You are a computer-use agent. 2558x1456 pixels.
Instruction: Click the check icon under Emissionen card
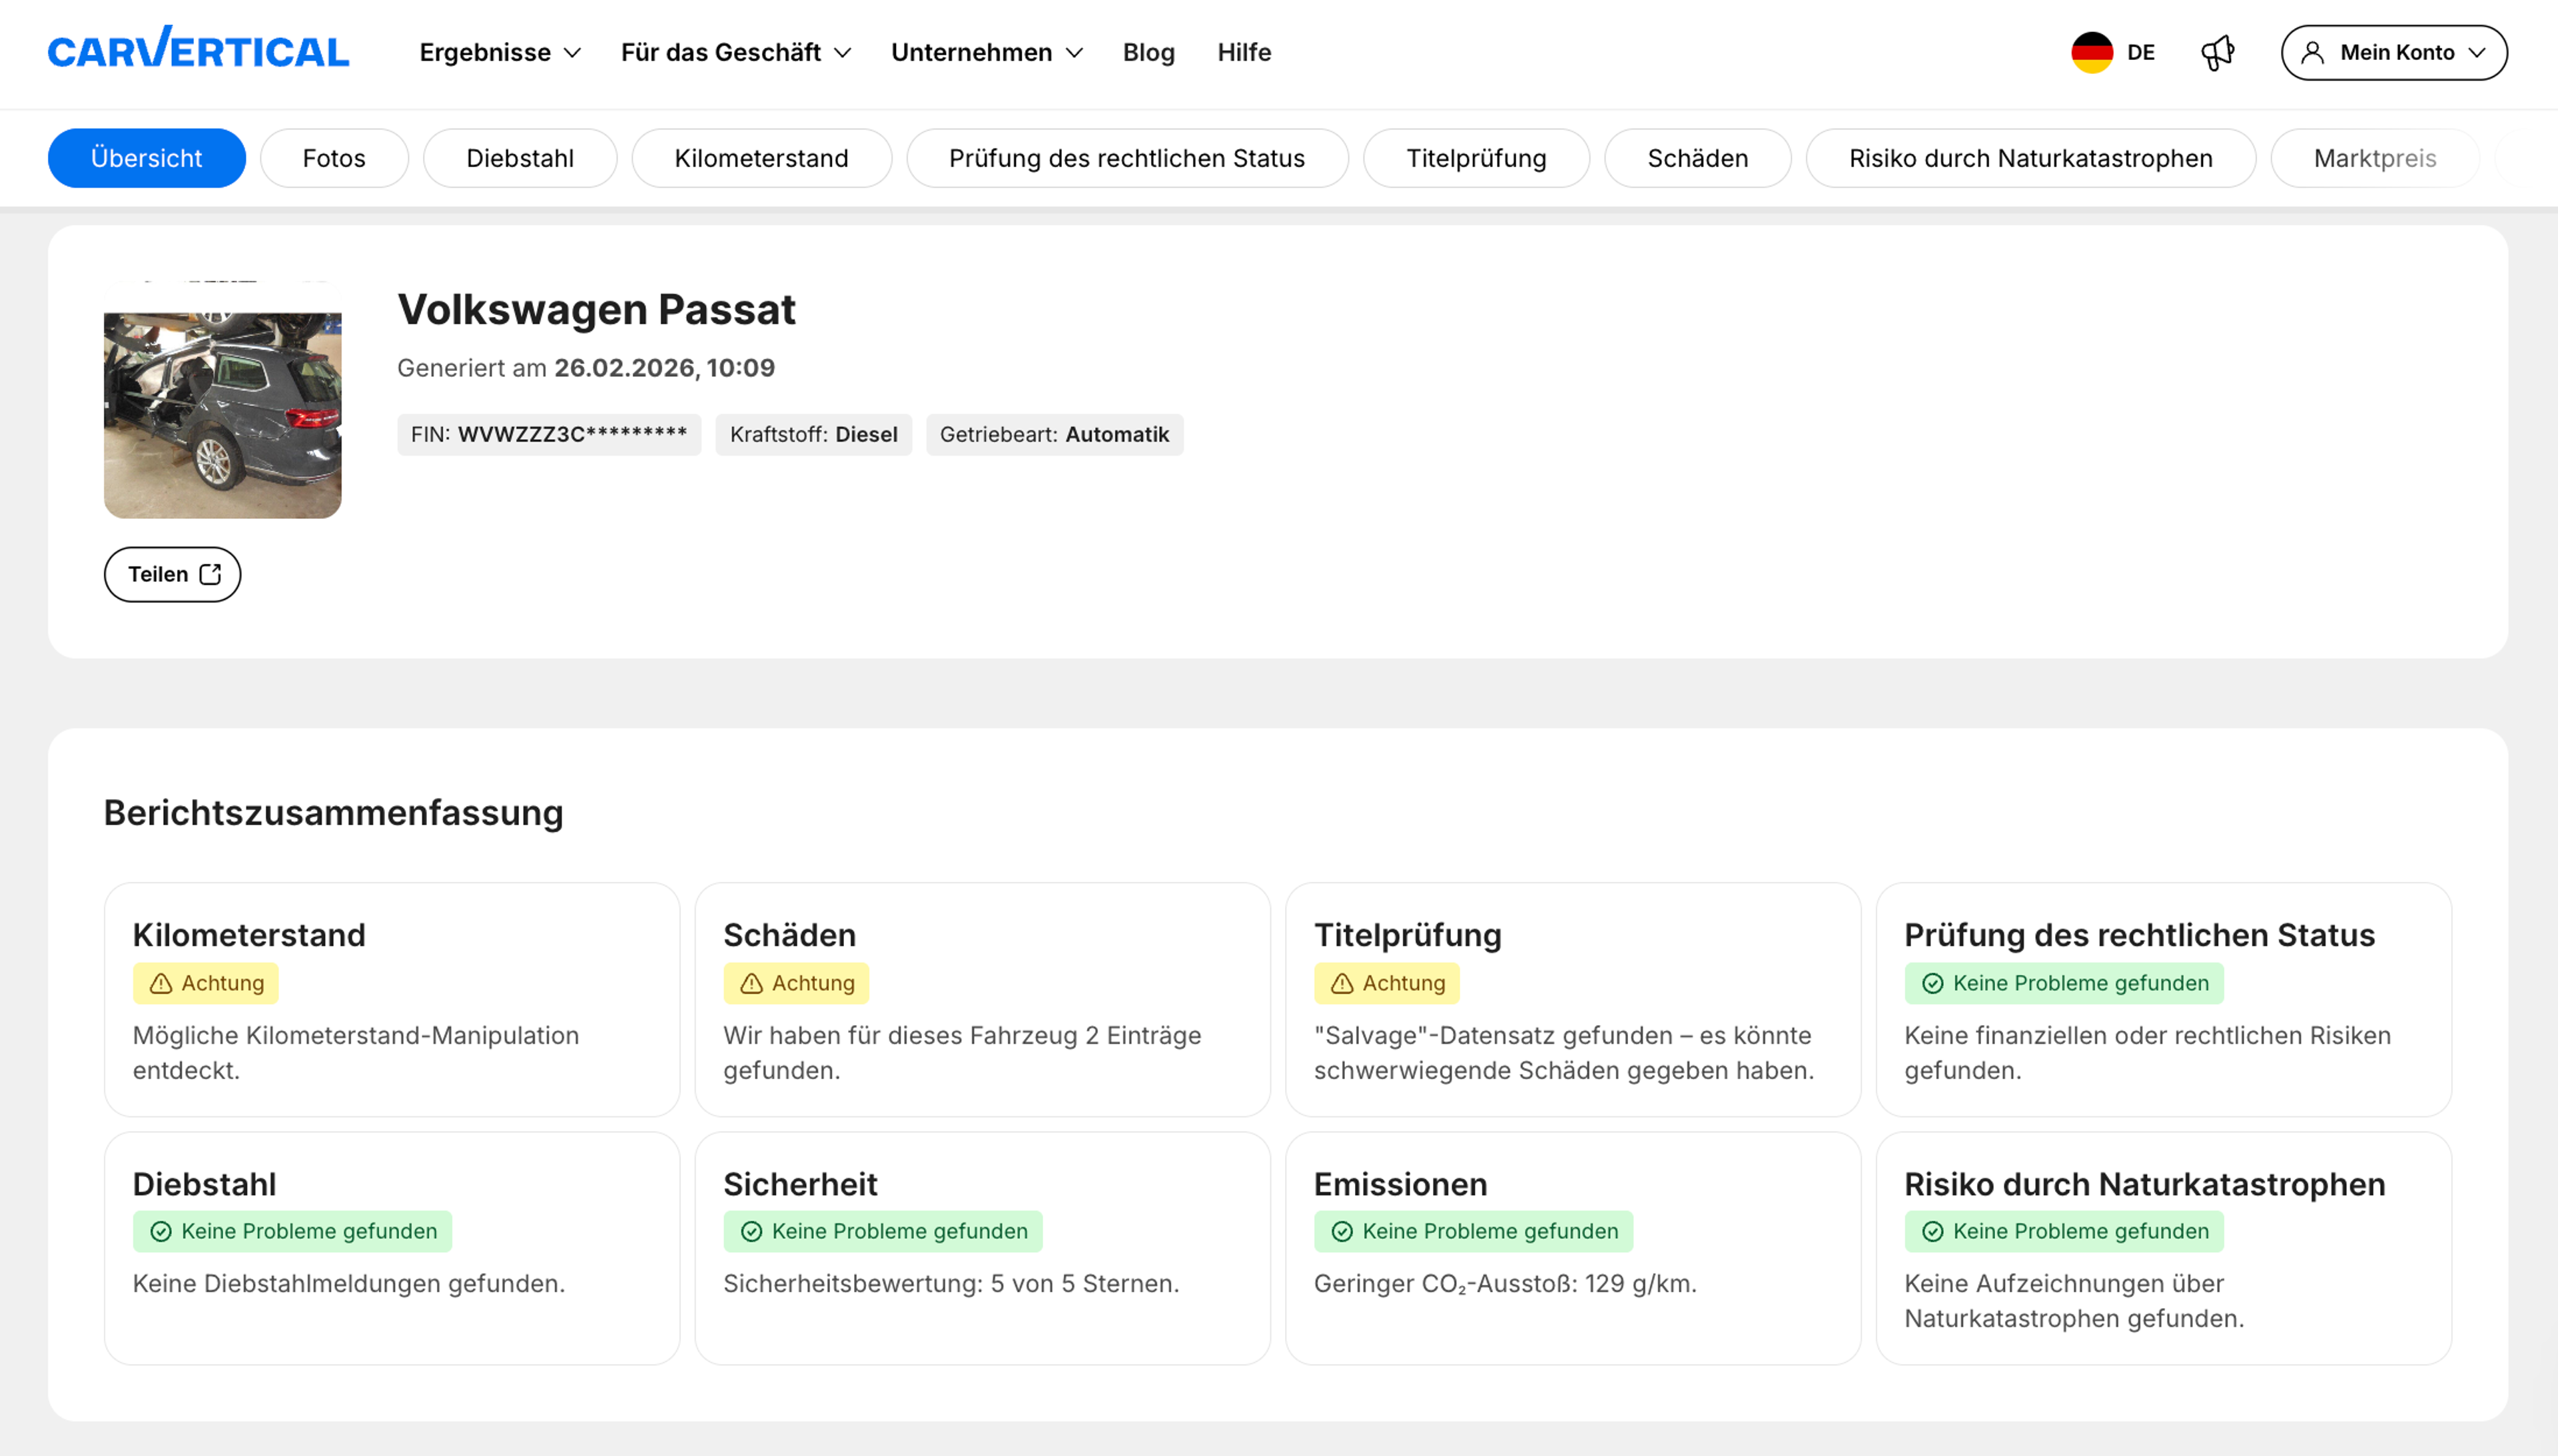(x=1342, y=1232)
